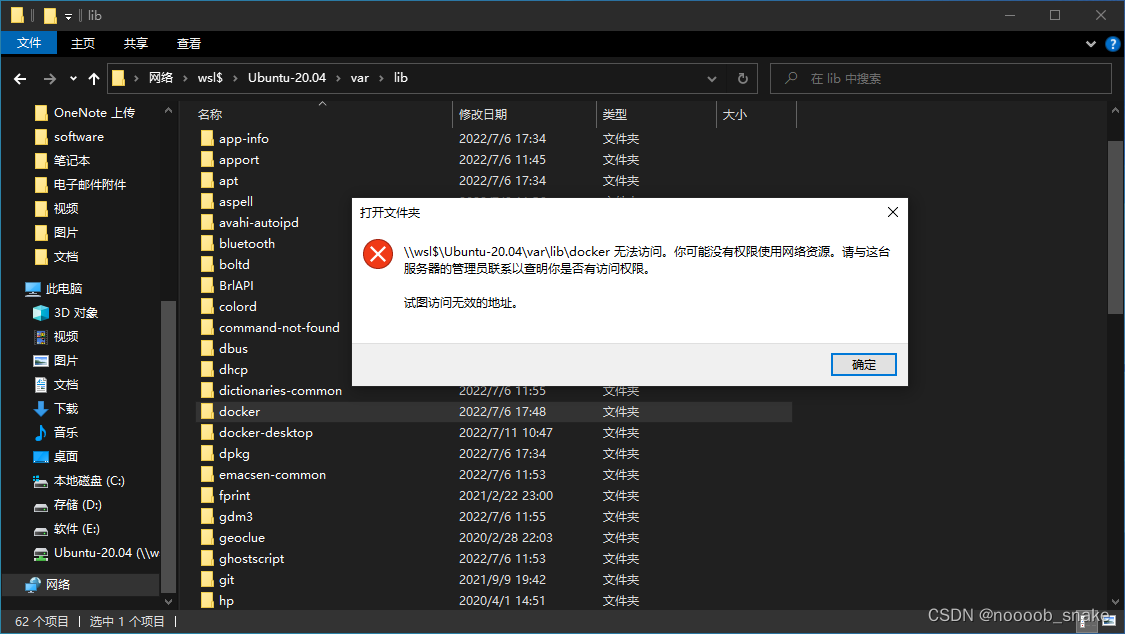Expand the ribbon with chevron arrow
The image size is (1125, 634).
point(1091,44)
